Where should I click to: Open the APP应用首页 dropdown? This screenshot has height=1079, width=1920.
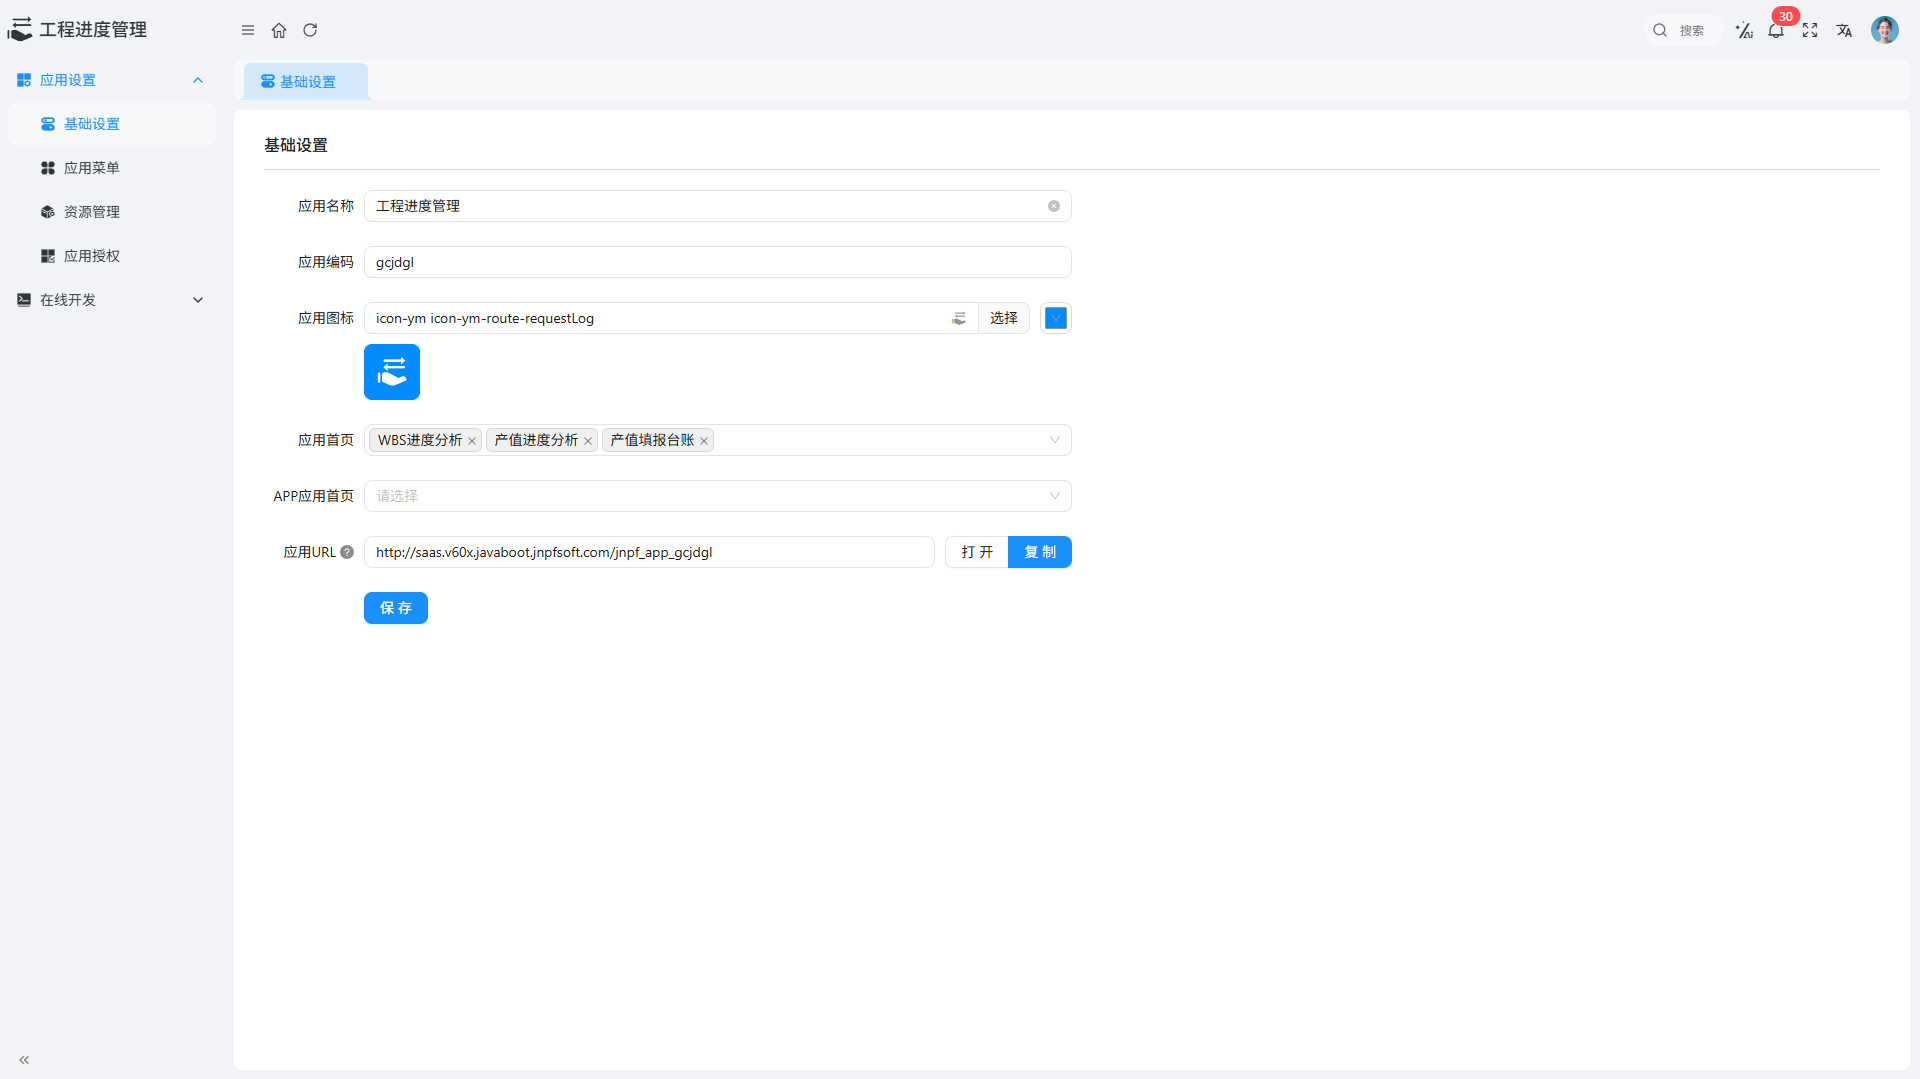coord(717,496)
